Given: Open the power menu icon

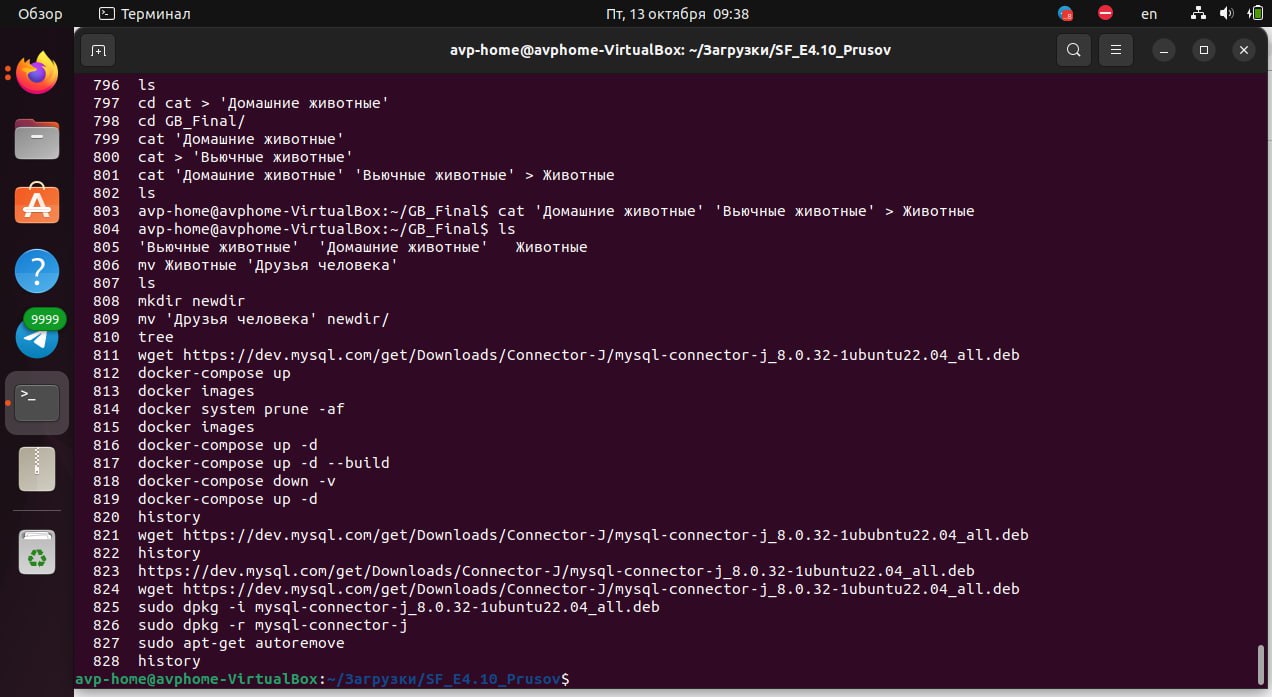Looking at the screenshot, I should [1254, 14].
